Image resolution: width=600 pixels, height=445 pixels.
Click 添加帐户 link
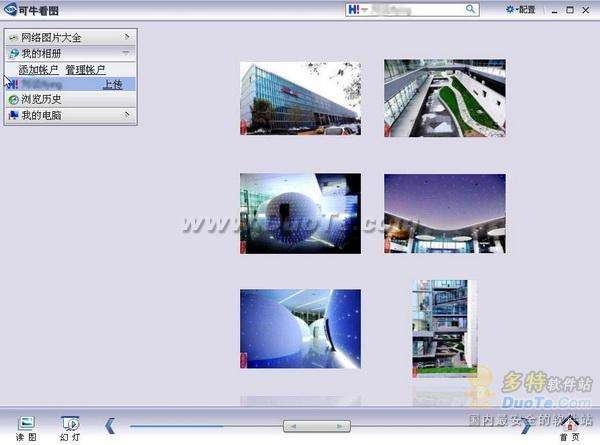point(38,69)
